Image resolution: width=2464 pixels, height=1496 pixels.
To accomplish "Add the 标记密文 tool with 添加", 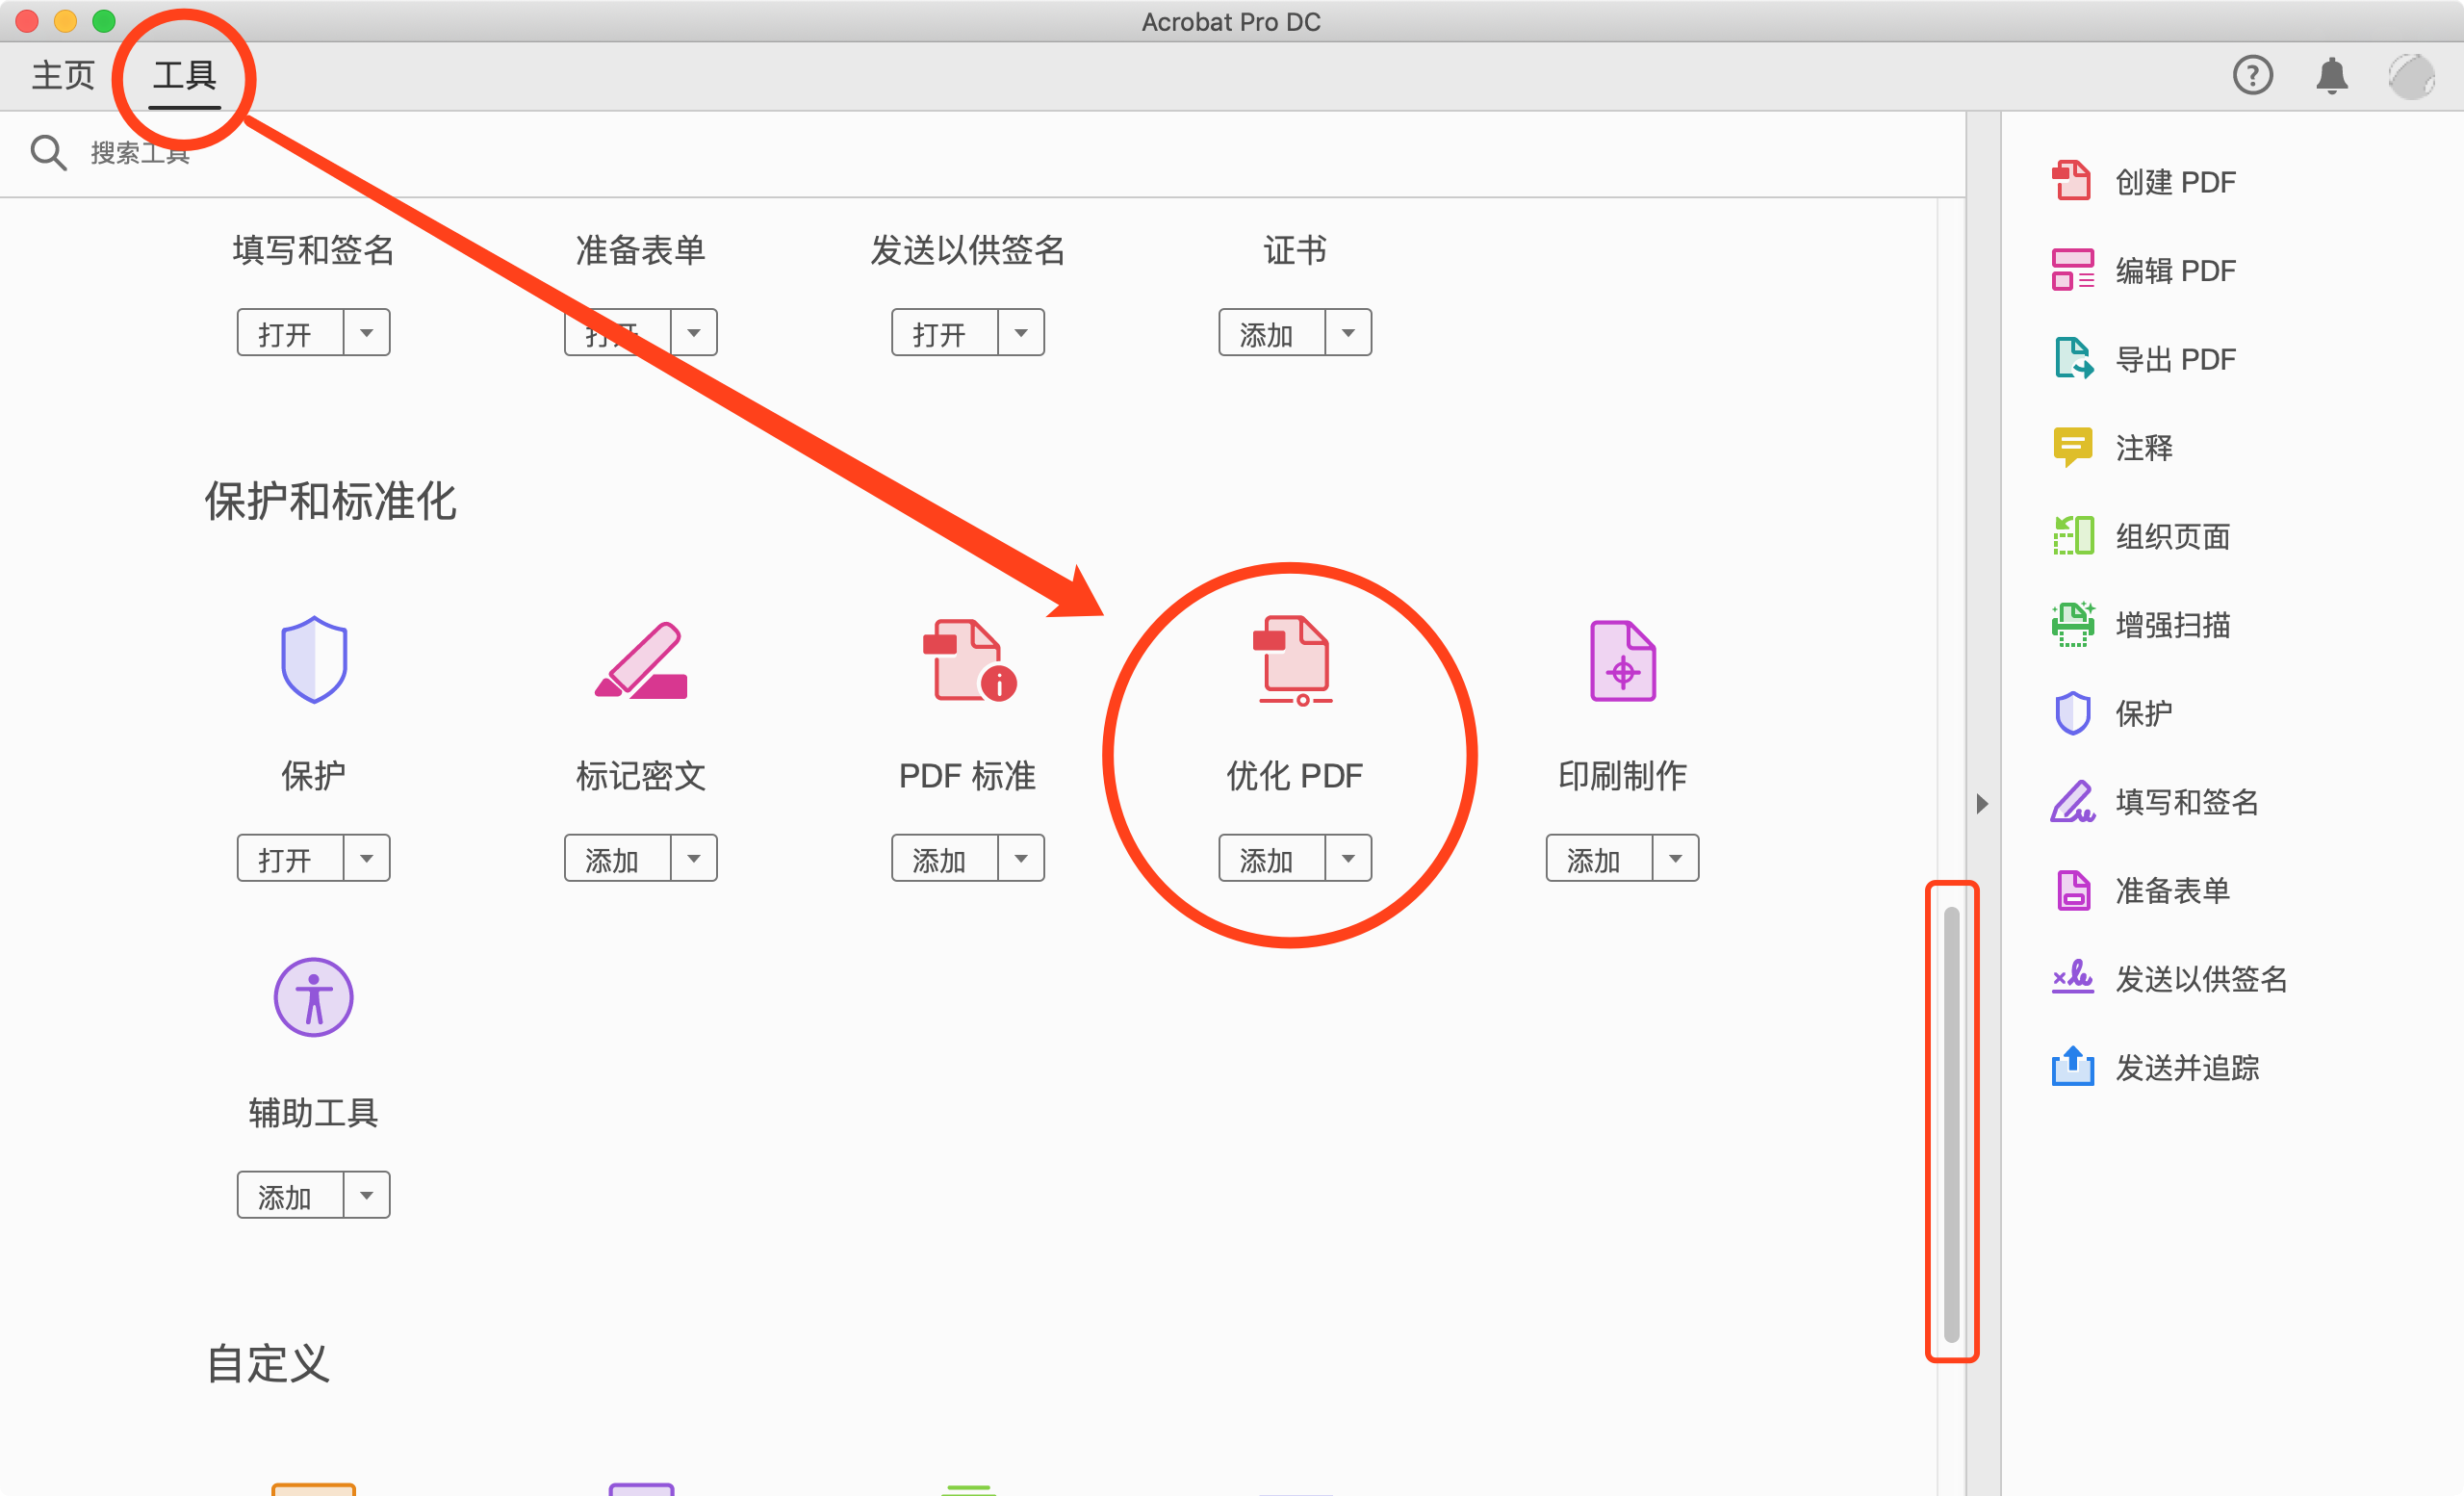I will [617, 858].
